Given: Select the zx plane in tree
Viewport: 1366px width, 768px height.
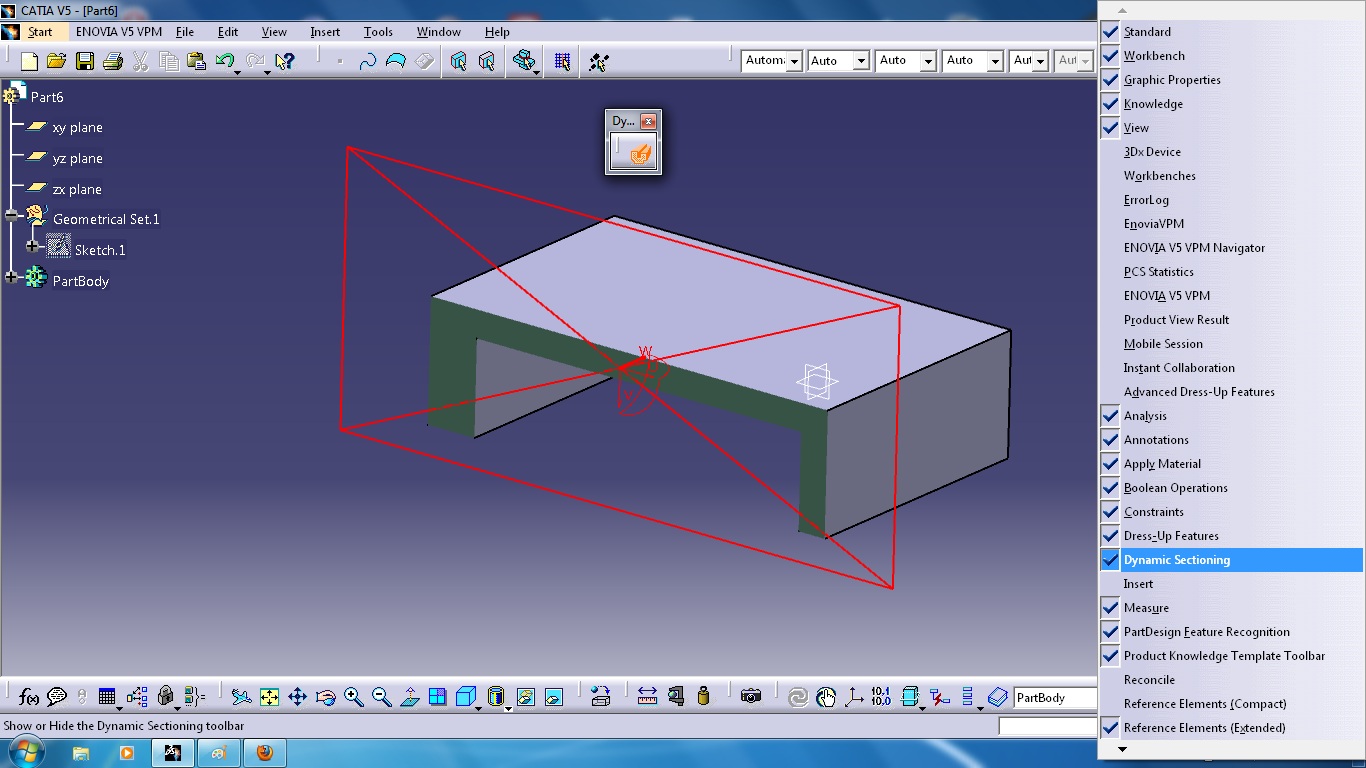Looking at the screenshot, I should click(x=77, y=190).
